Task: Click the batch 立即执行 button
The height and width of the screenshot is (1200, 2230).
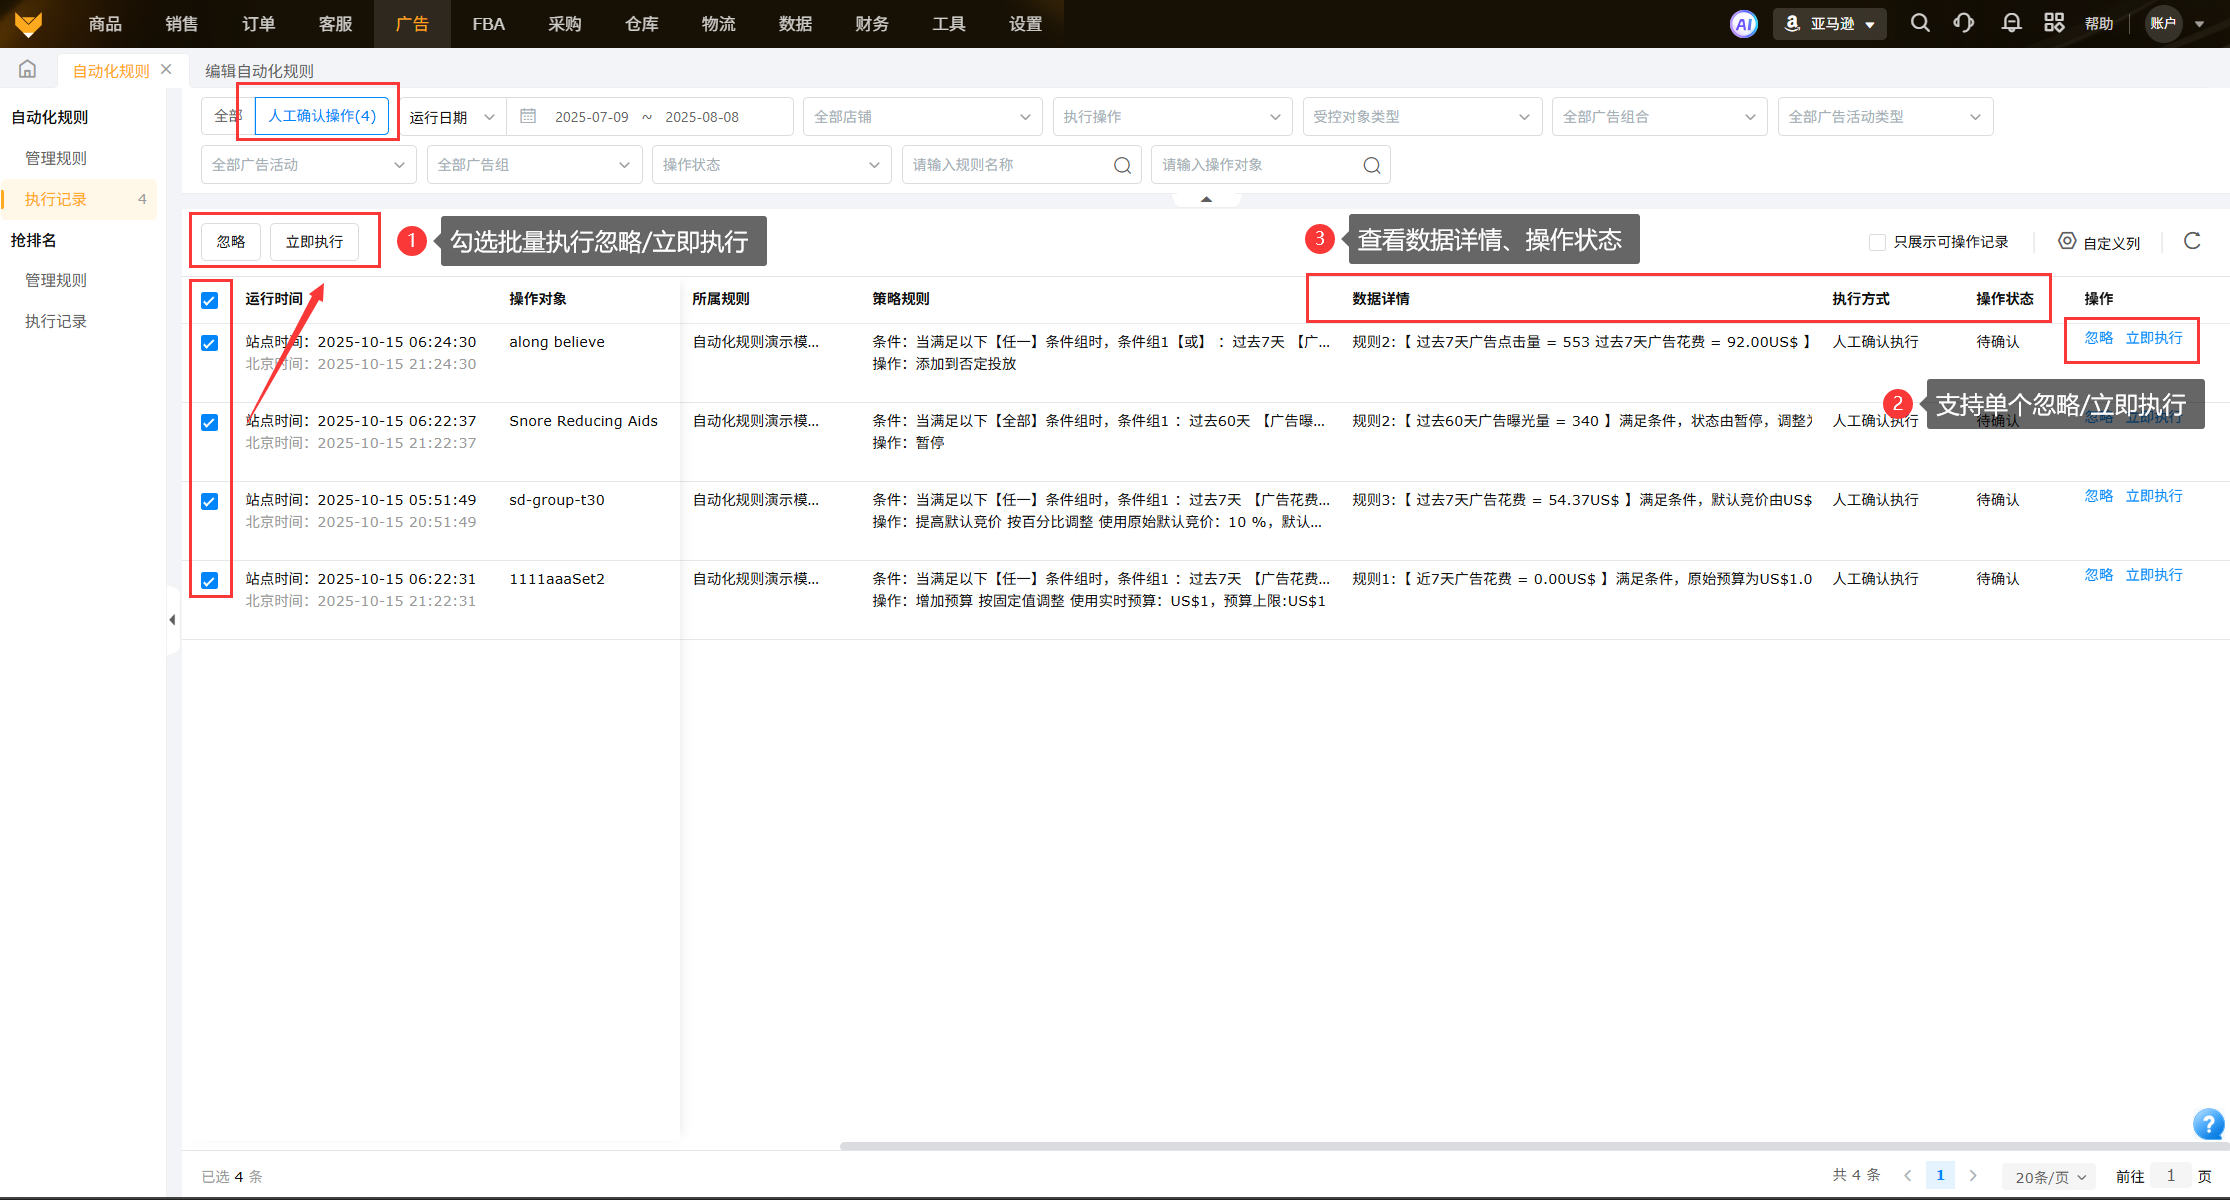Action: pos(314,242)
